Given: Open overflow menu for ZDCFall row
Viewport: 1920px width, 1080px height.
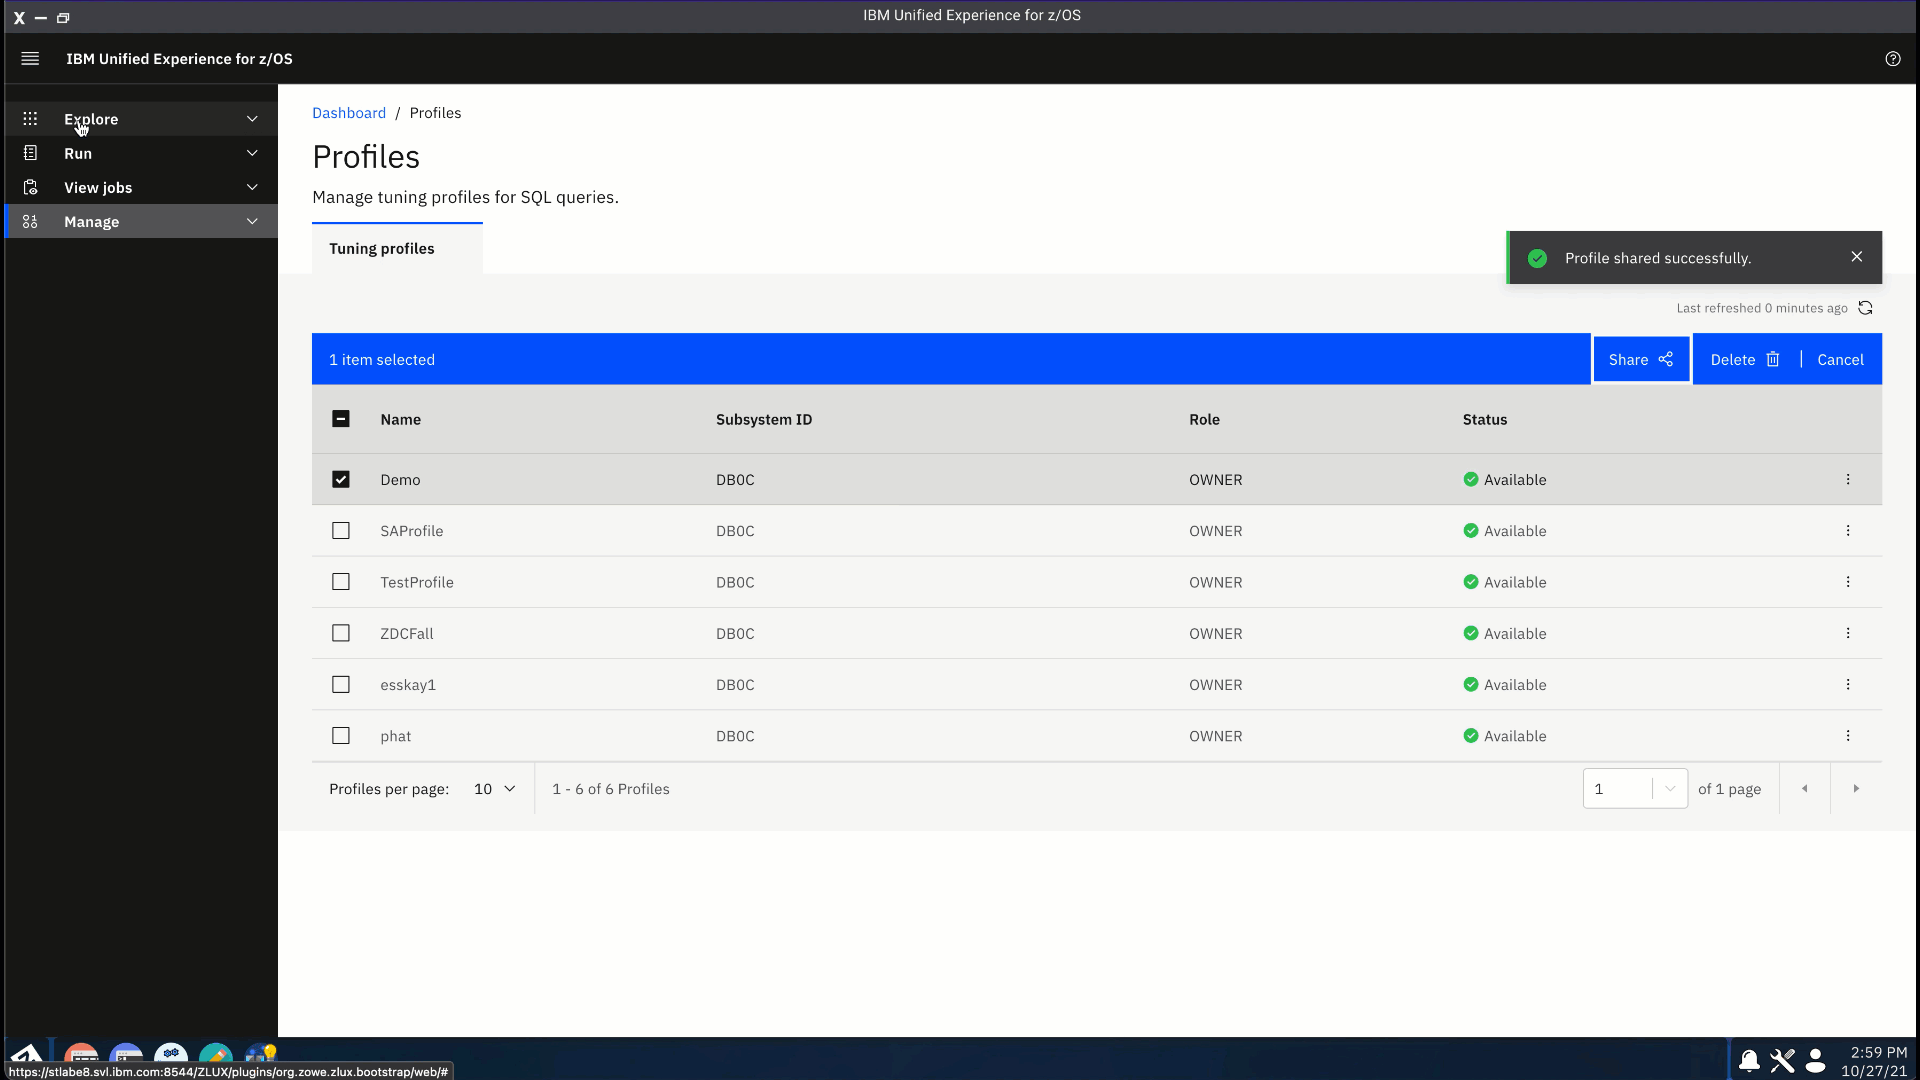Looking at the screenshot, I should click(x=1848, y=633).
